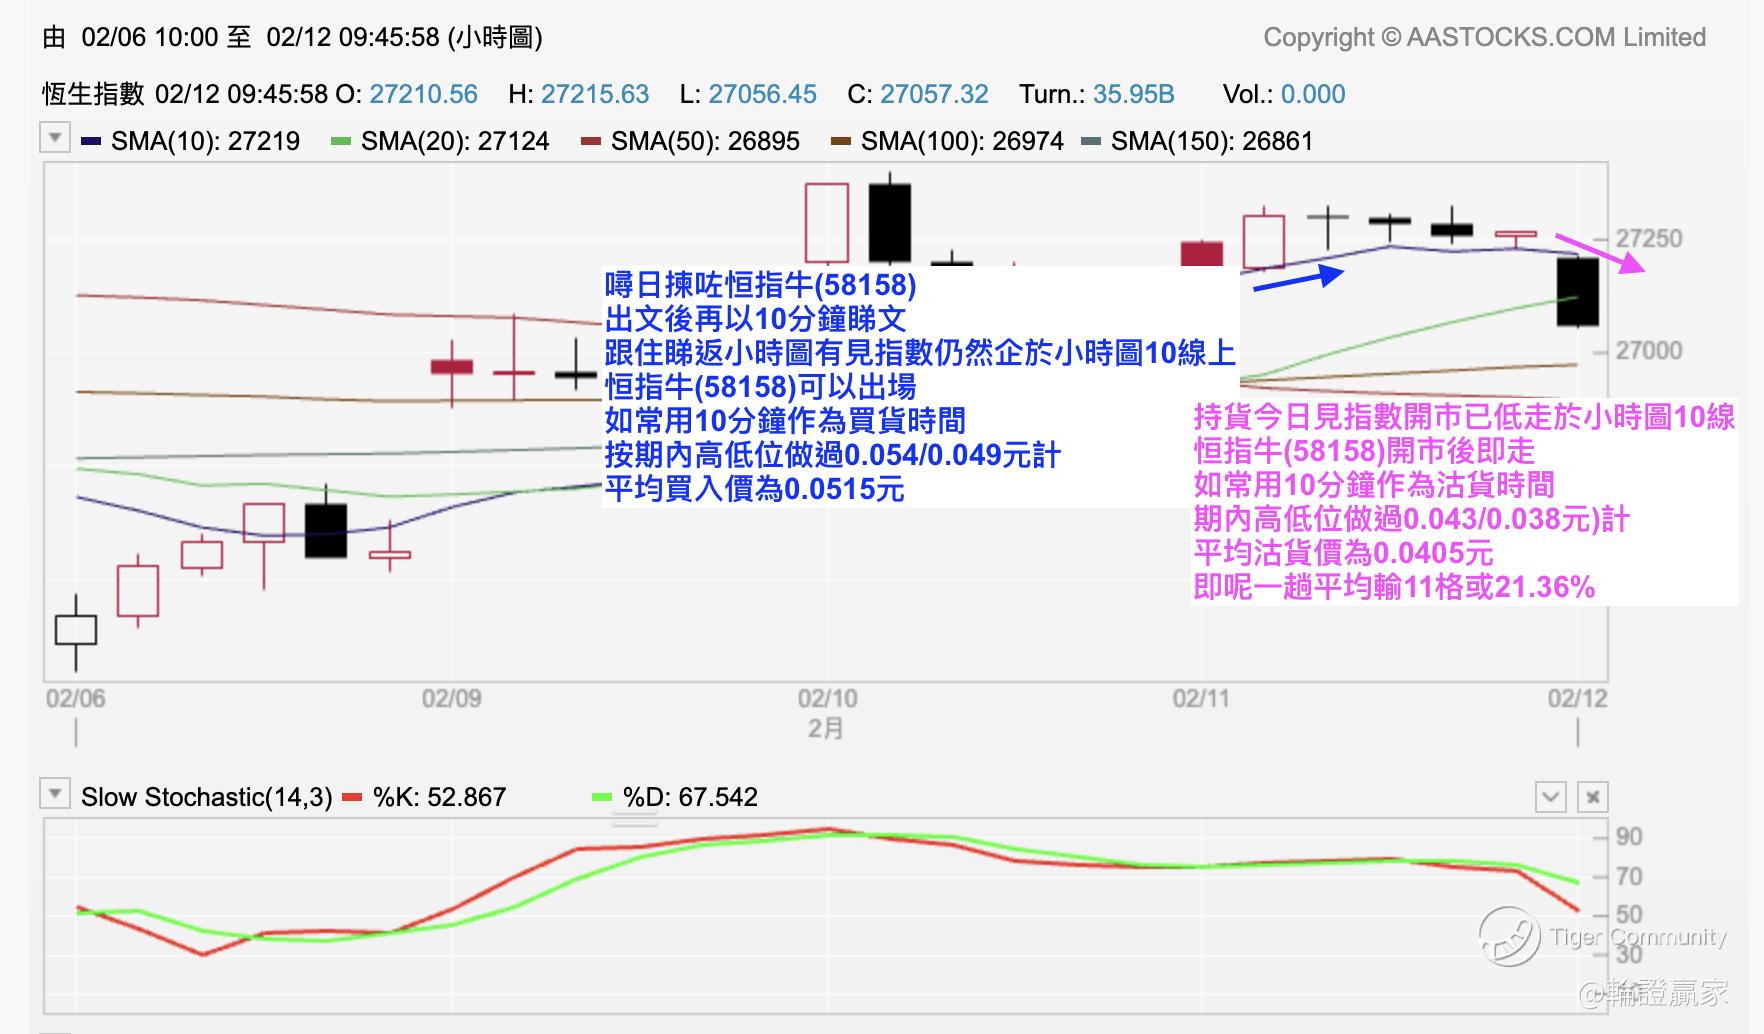
Task: Click the pink annotation text block
Action: (x=1464, y=502)
